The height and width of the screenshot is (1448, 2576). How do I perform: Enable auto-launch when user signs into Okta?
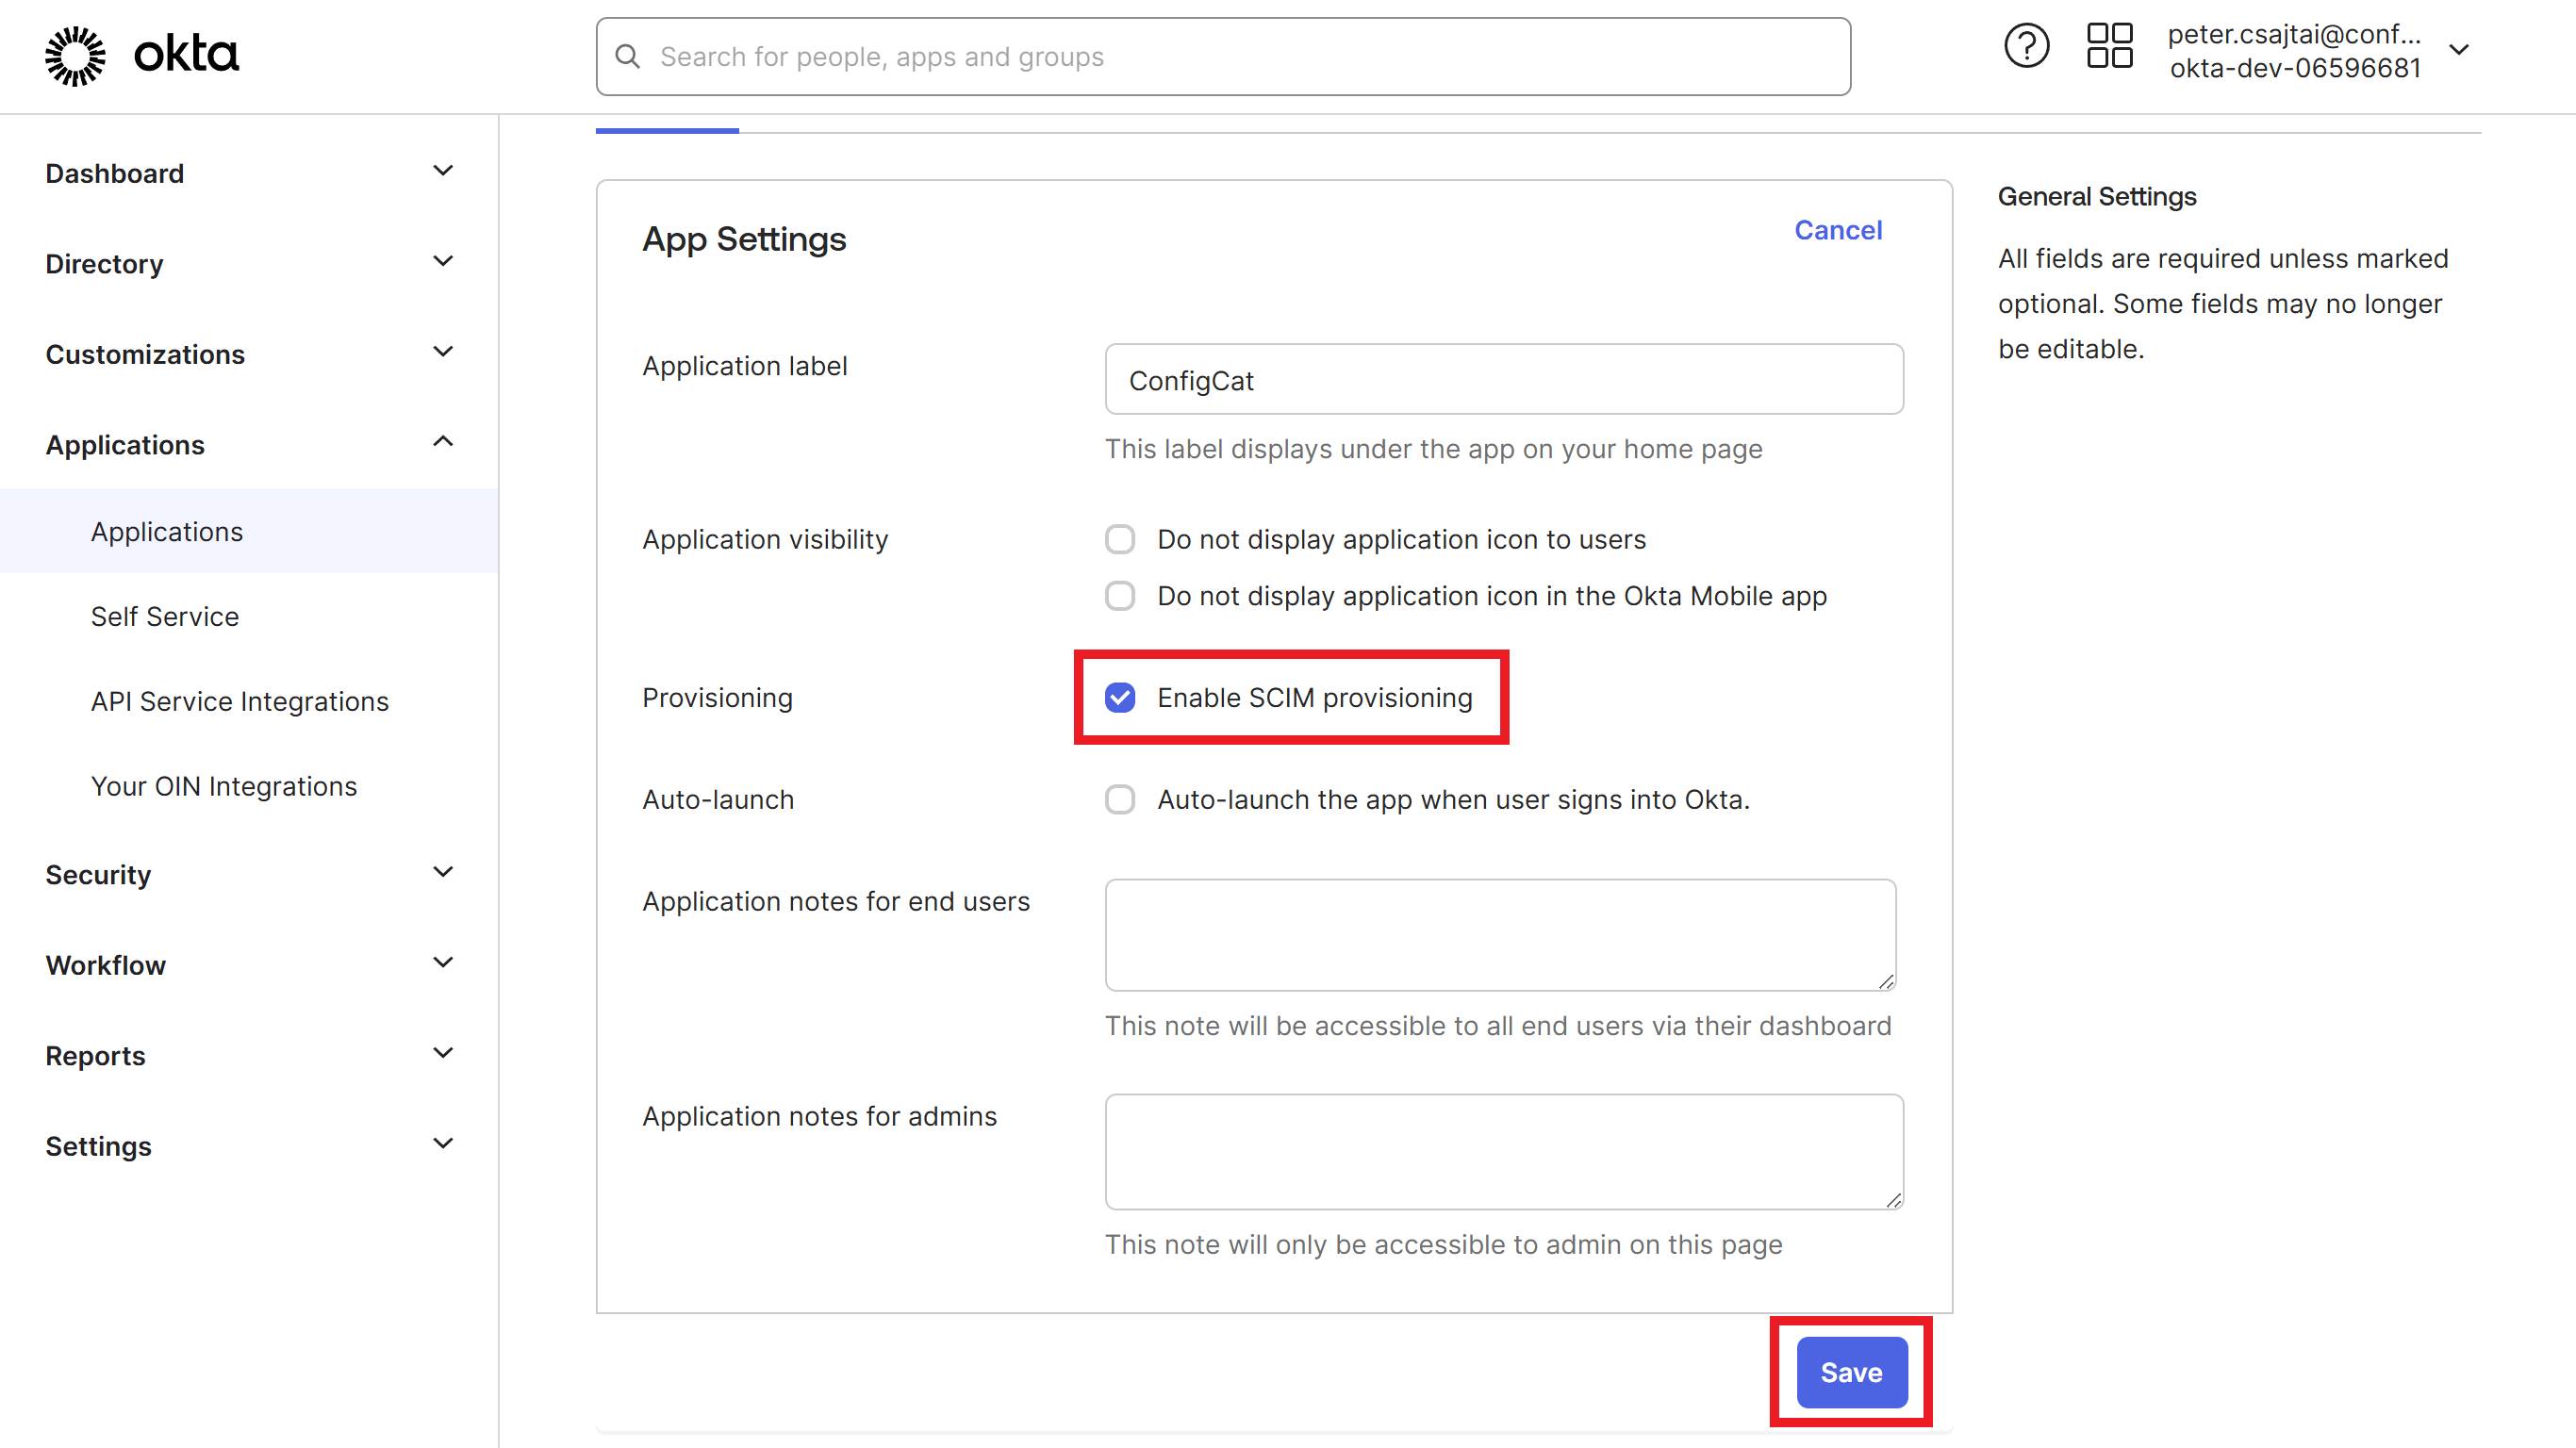(1120, 799)
